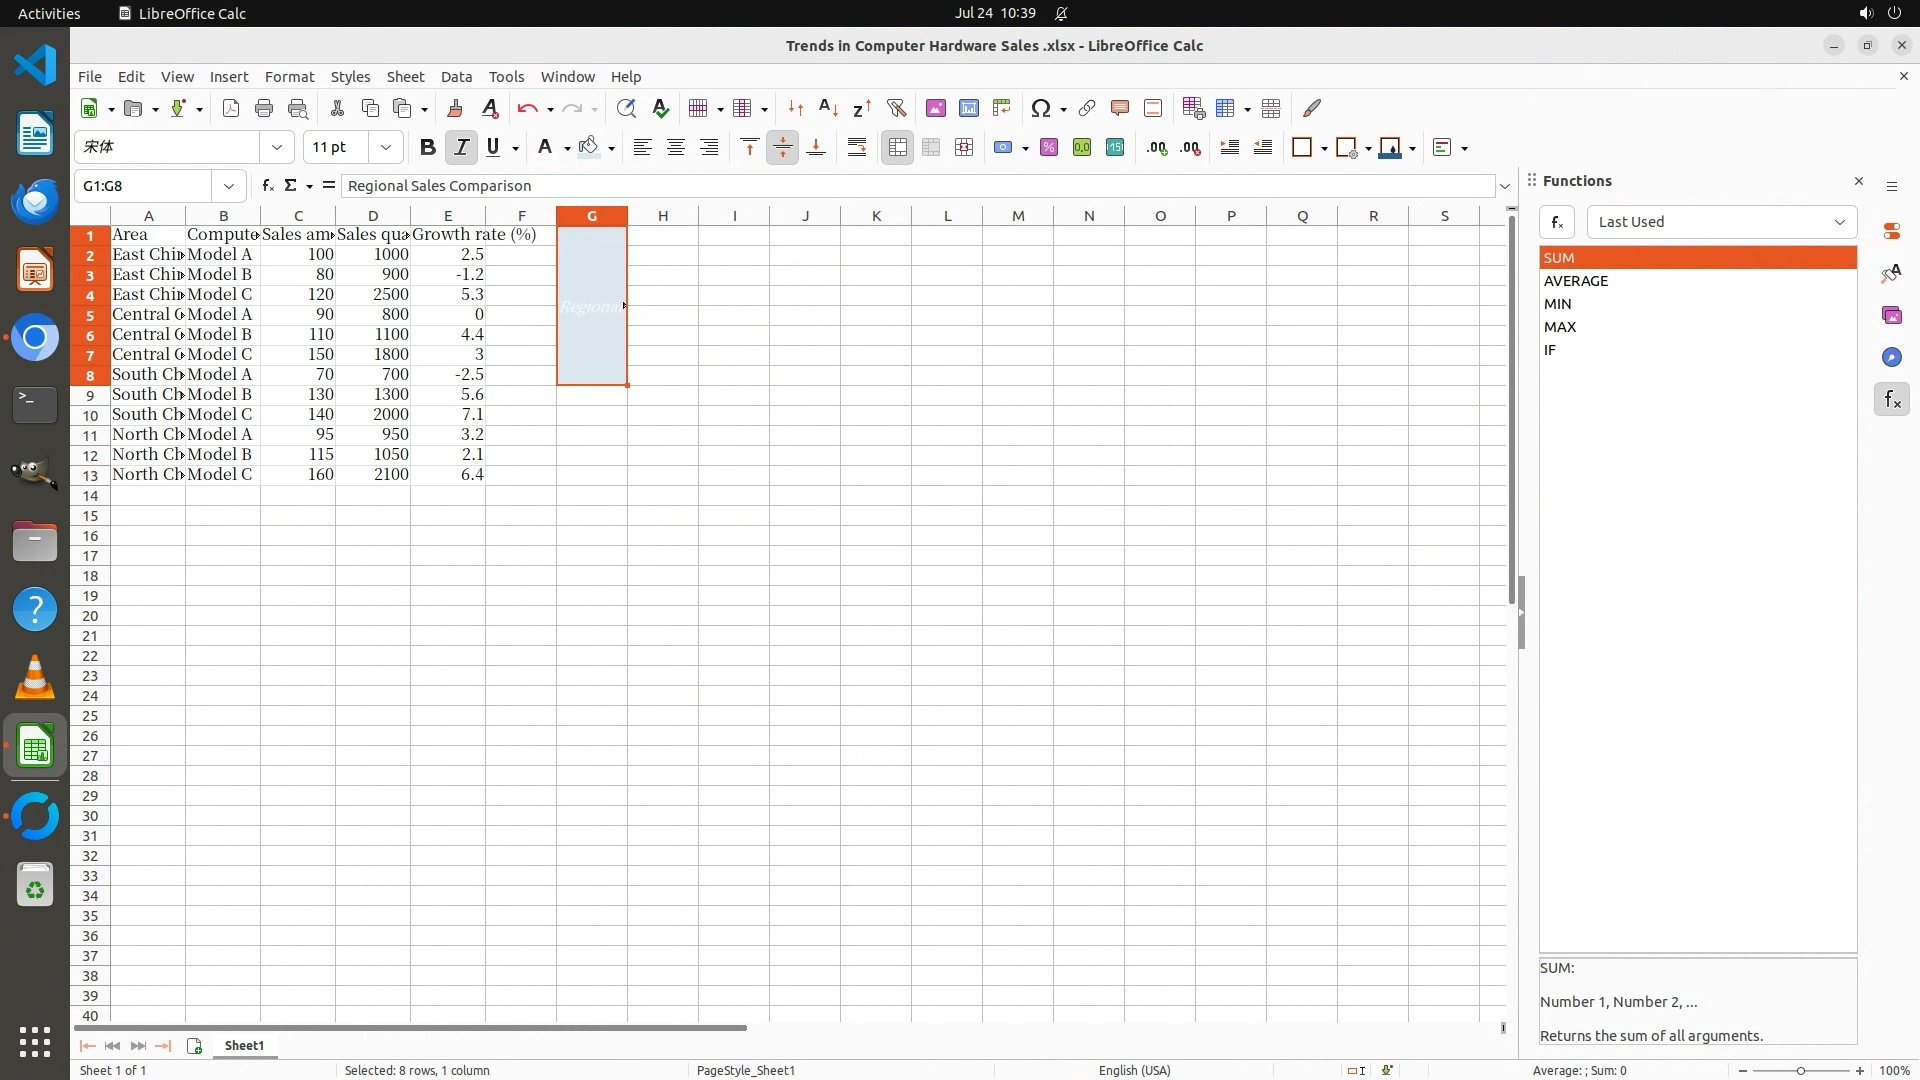1920x1080 pixels.
Task: Select AVERAGE in the functions list
Action: pyautogui.click(x=1576, y=281)
